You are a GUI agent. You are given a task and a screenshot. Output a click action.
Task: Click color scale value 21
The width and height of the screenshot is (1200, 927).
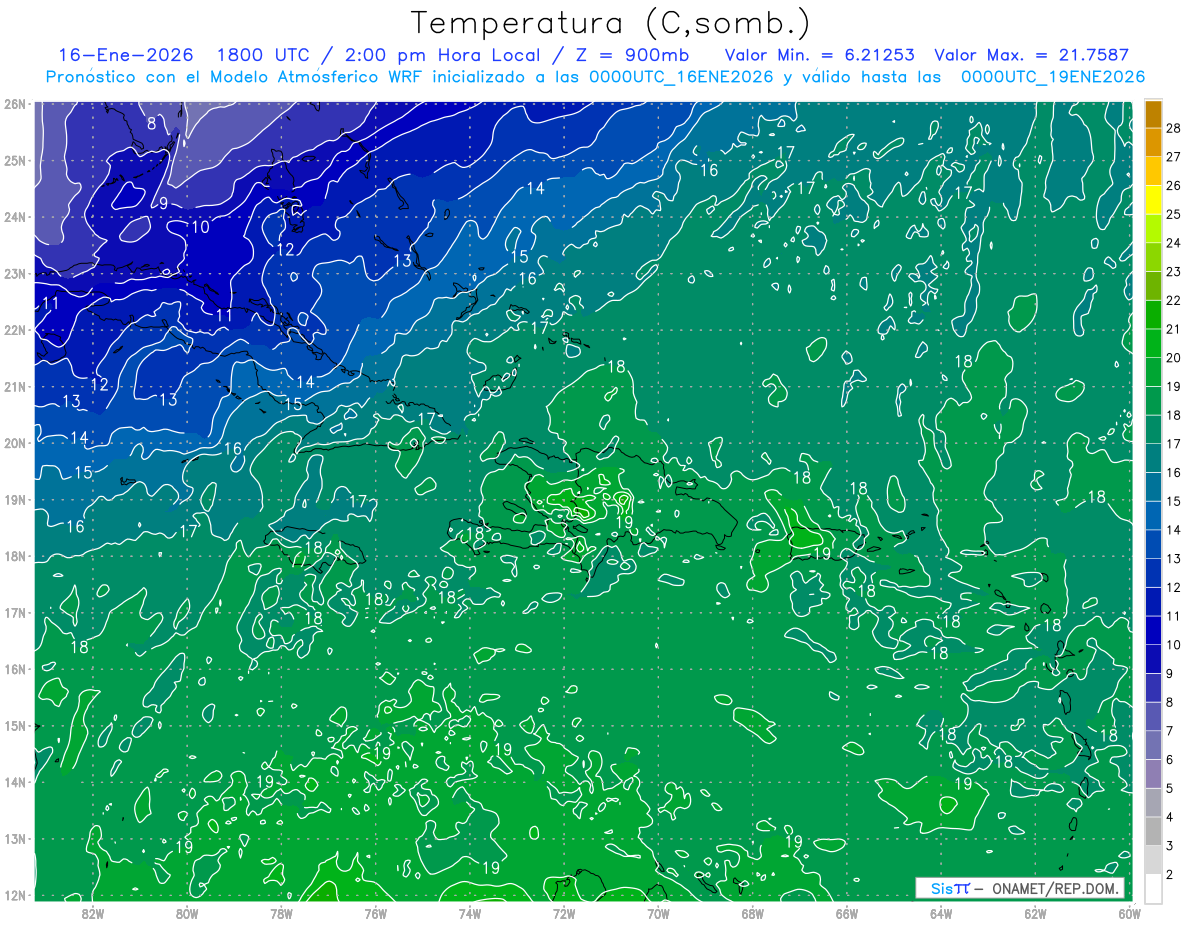pos(1174,329)
